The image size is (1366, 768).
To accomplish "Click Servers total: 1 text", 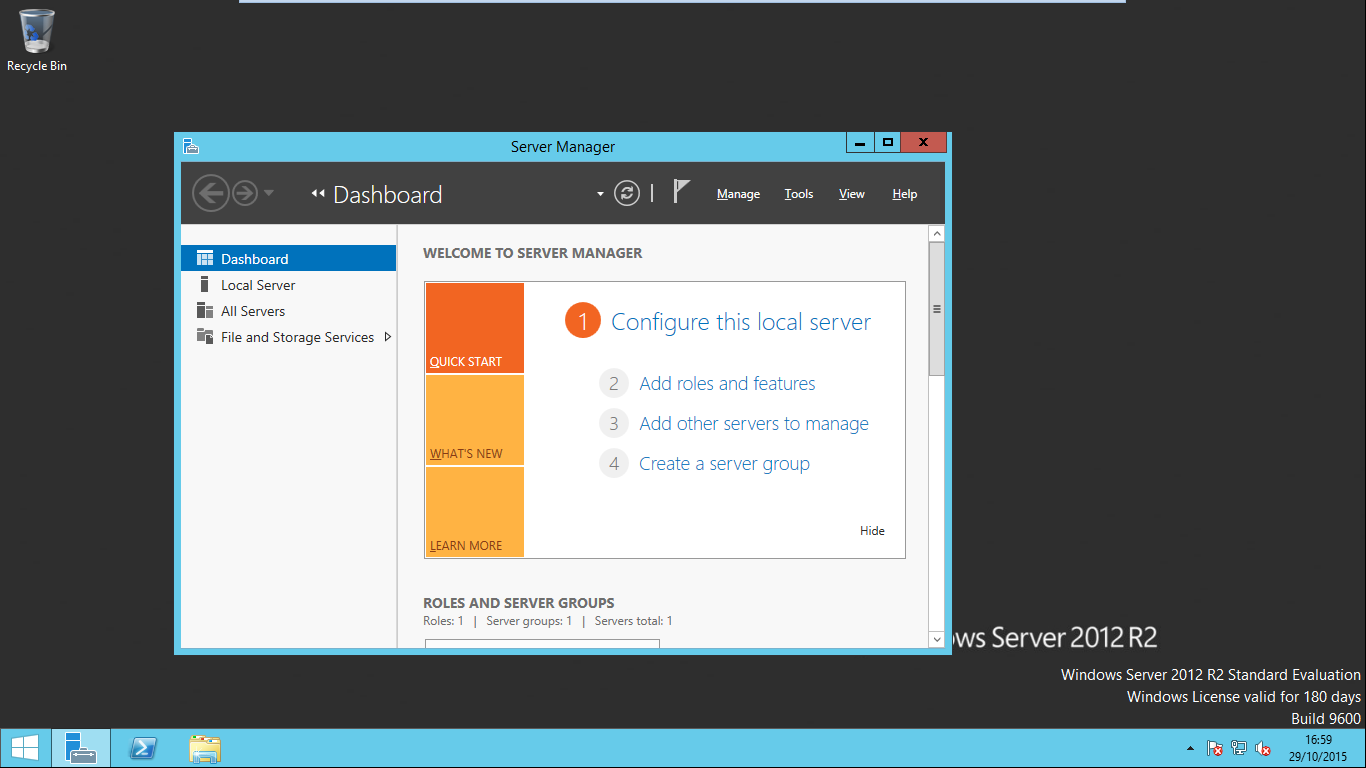I will pyautogui.click(x=633, y=621).
